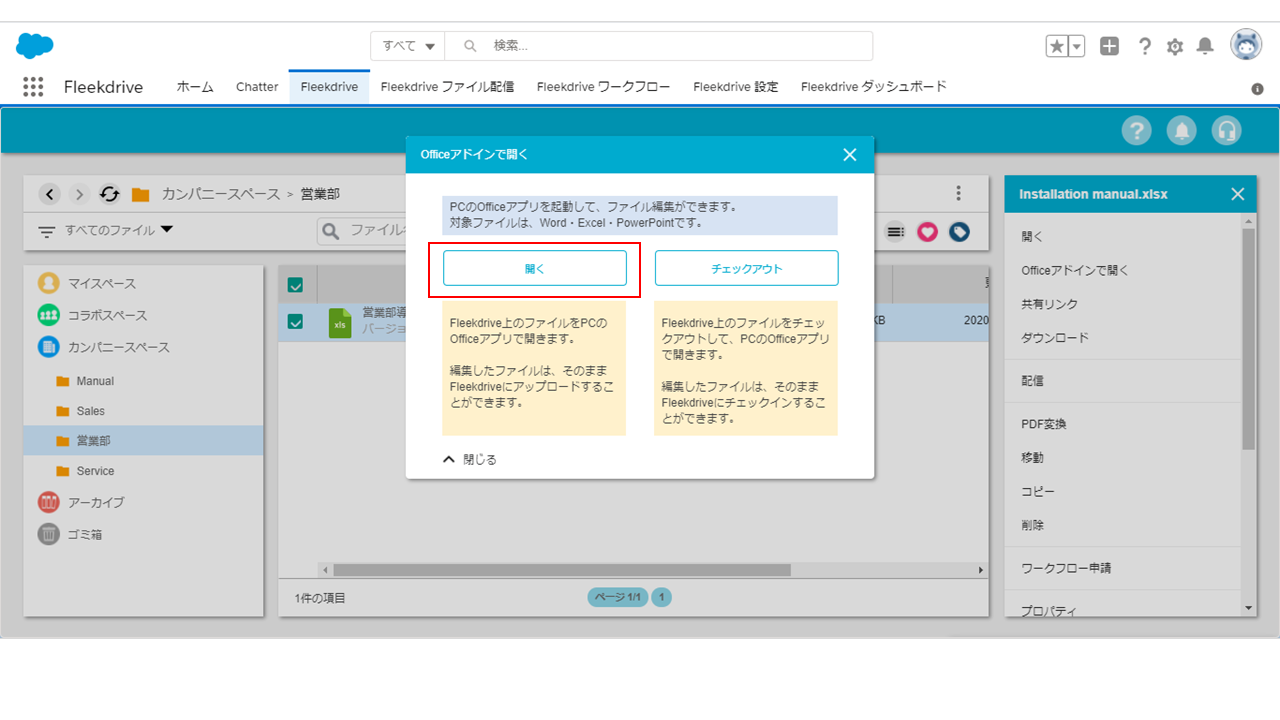Click the refresh folder icon

point(109,194)
